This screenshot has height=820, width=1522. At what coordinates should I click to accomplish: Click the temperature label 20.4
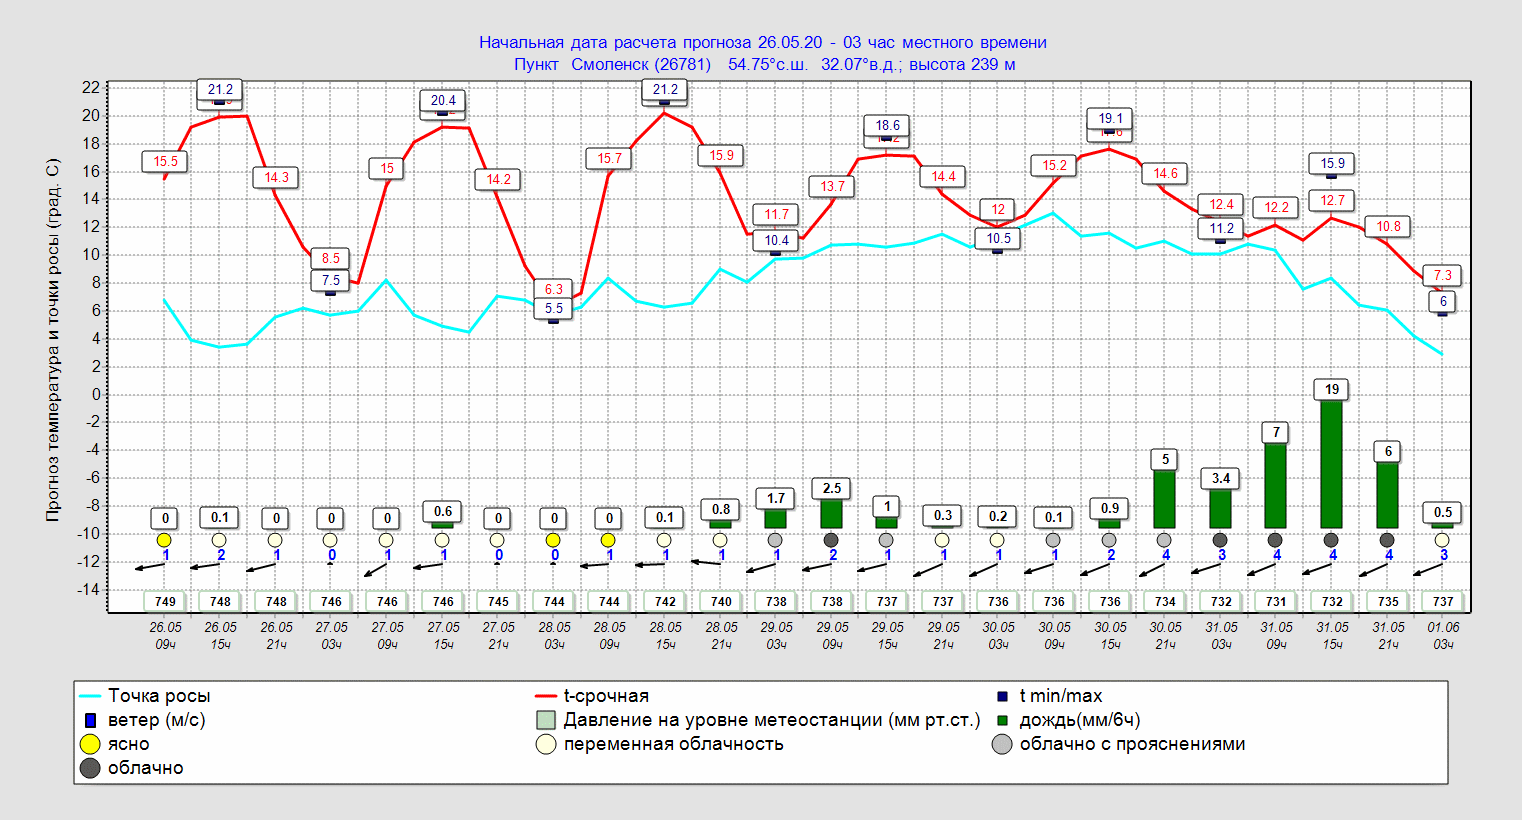443,100
